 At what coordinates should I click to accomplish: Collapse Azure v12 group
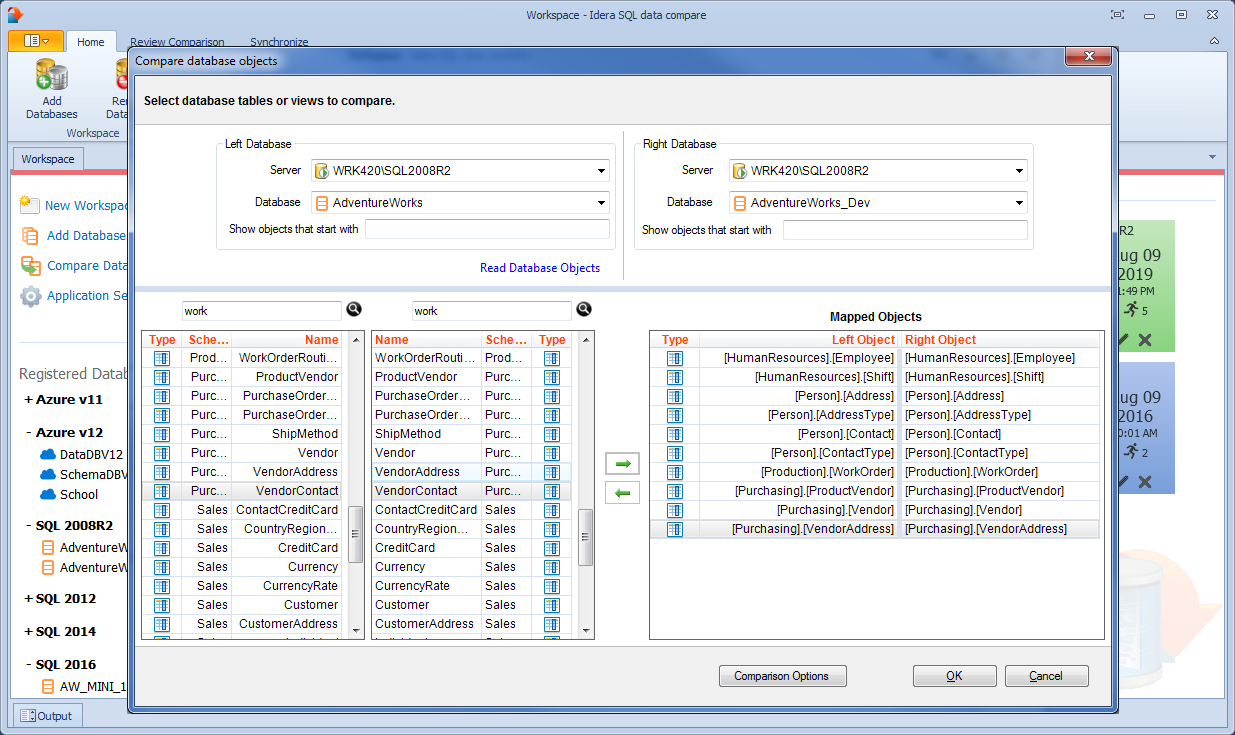pyautogui.click(x=28, y=433)
